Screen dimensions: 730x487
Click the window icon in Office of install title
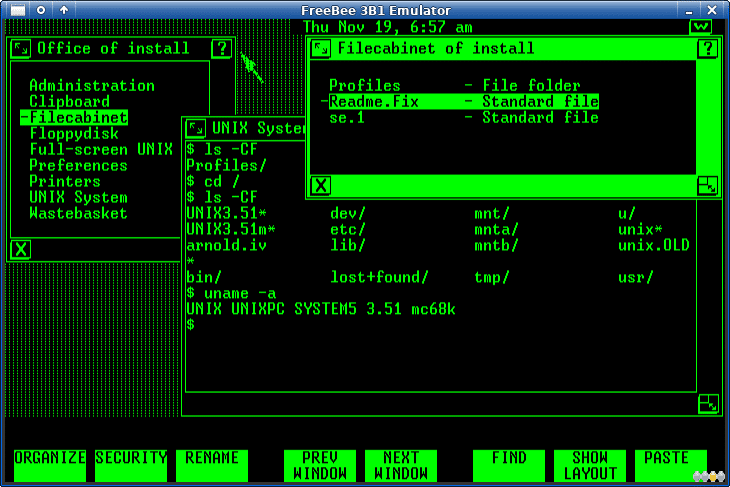tap(20, 48)
